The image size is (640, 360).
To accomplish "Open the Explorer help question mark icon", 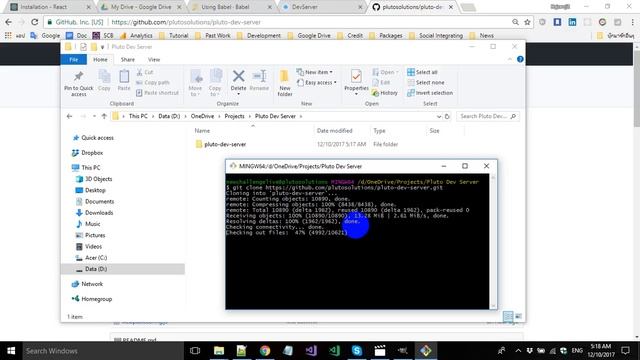I will coord(520,59).
